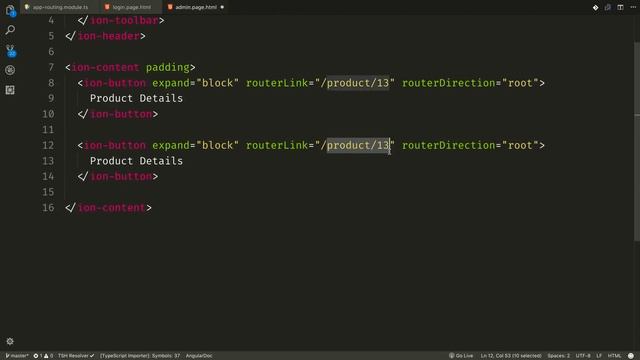Open the Manage gear menu

tap(10, 341)
